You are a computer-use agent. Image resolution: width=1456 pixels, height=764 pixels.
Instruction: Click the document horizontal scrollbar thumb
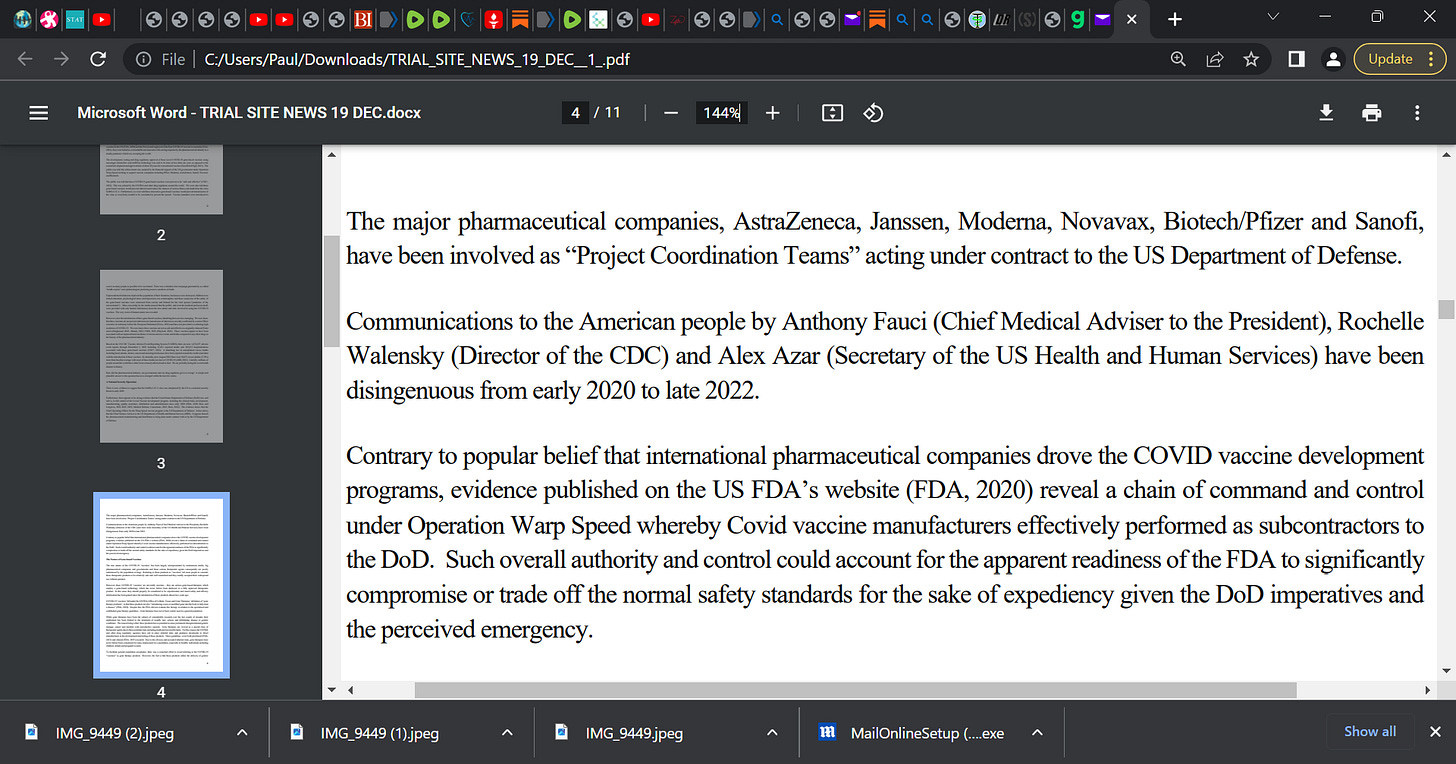click(x=855, y=690)
